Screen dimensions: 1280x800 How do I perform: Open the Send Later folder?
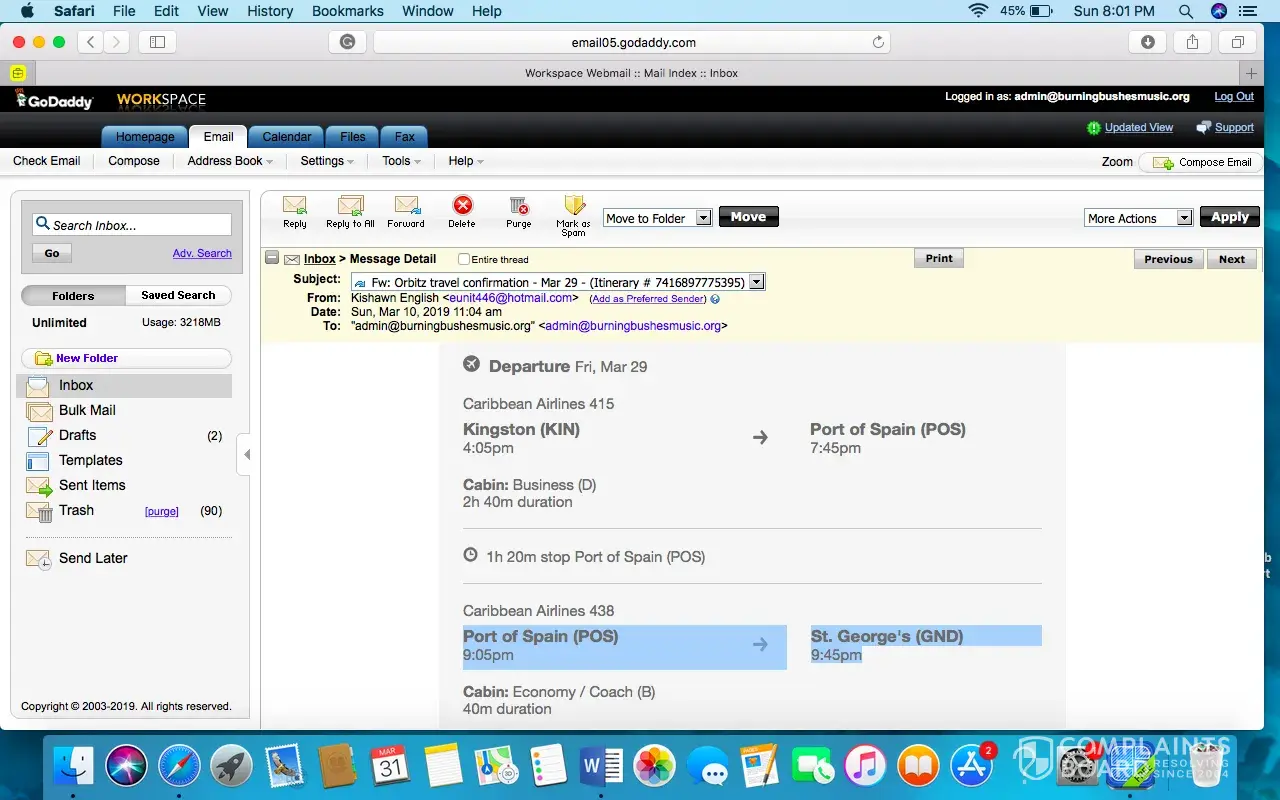pos(93,558)
